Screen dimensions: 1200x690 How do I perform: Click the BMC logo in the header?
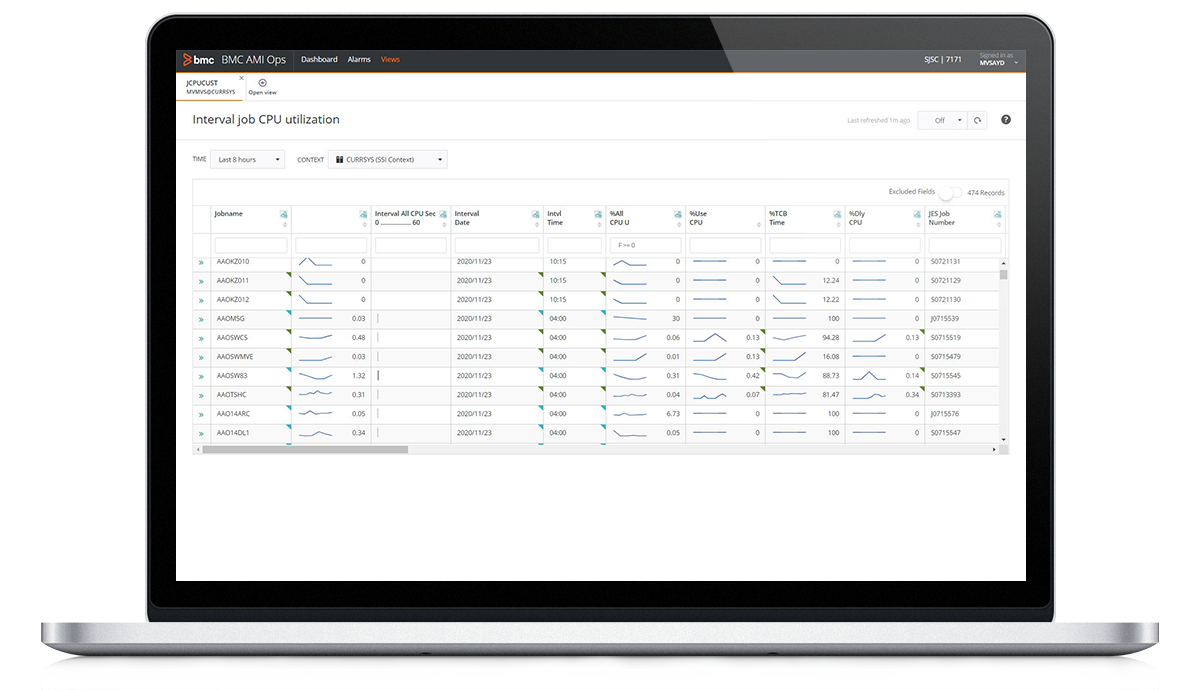pyautogui.click(x=199, y=59)
